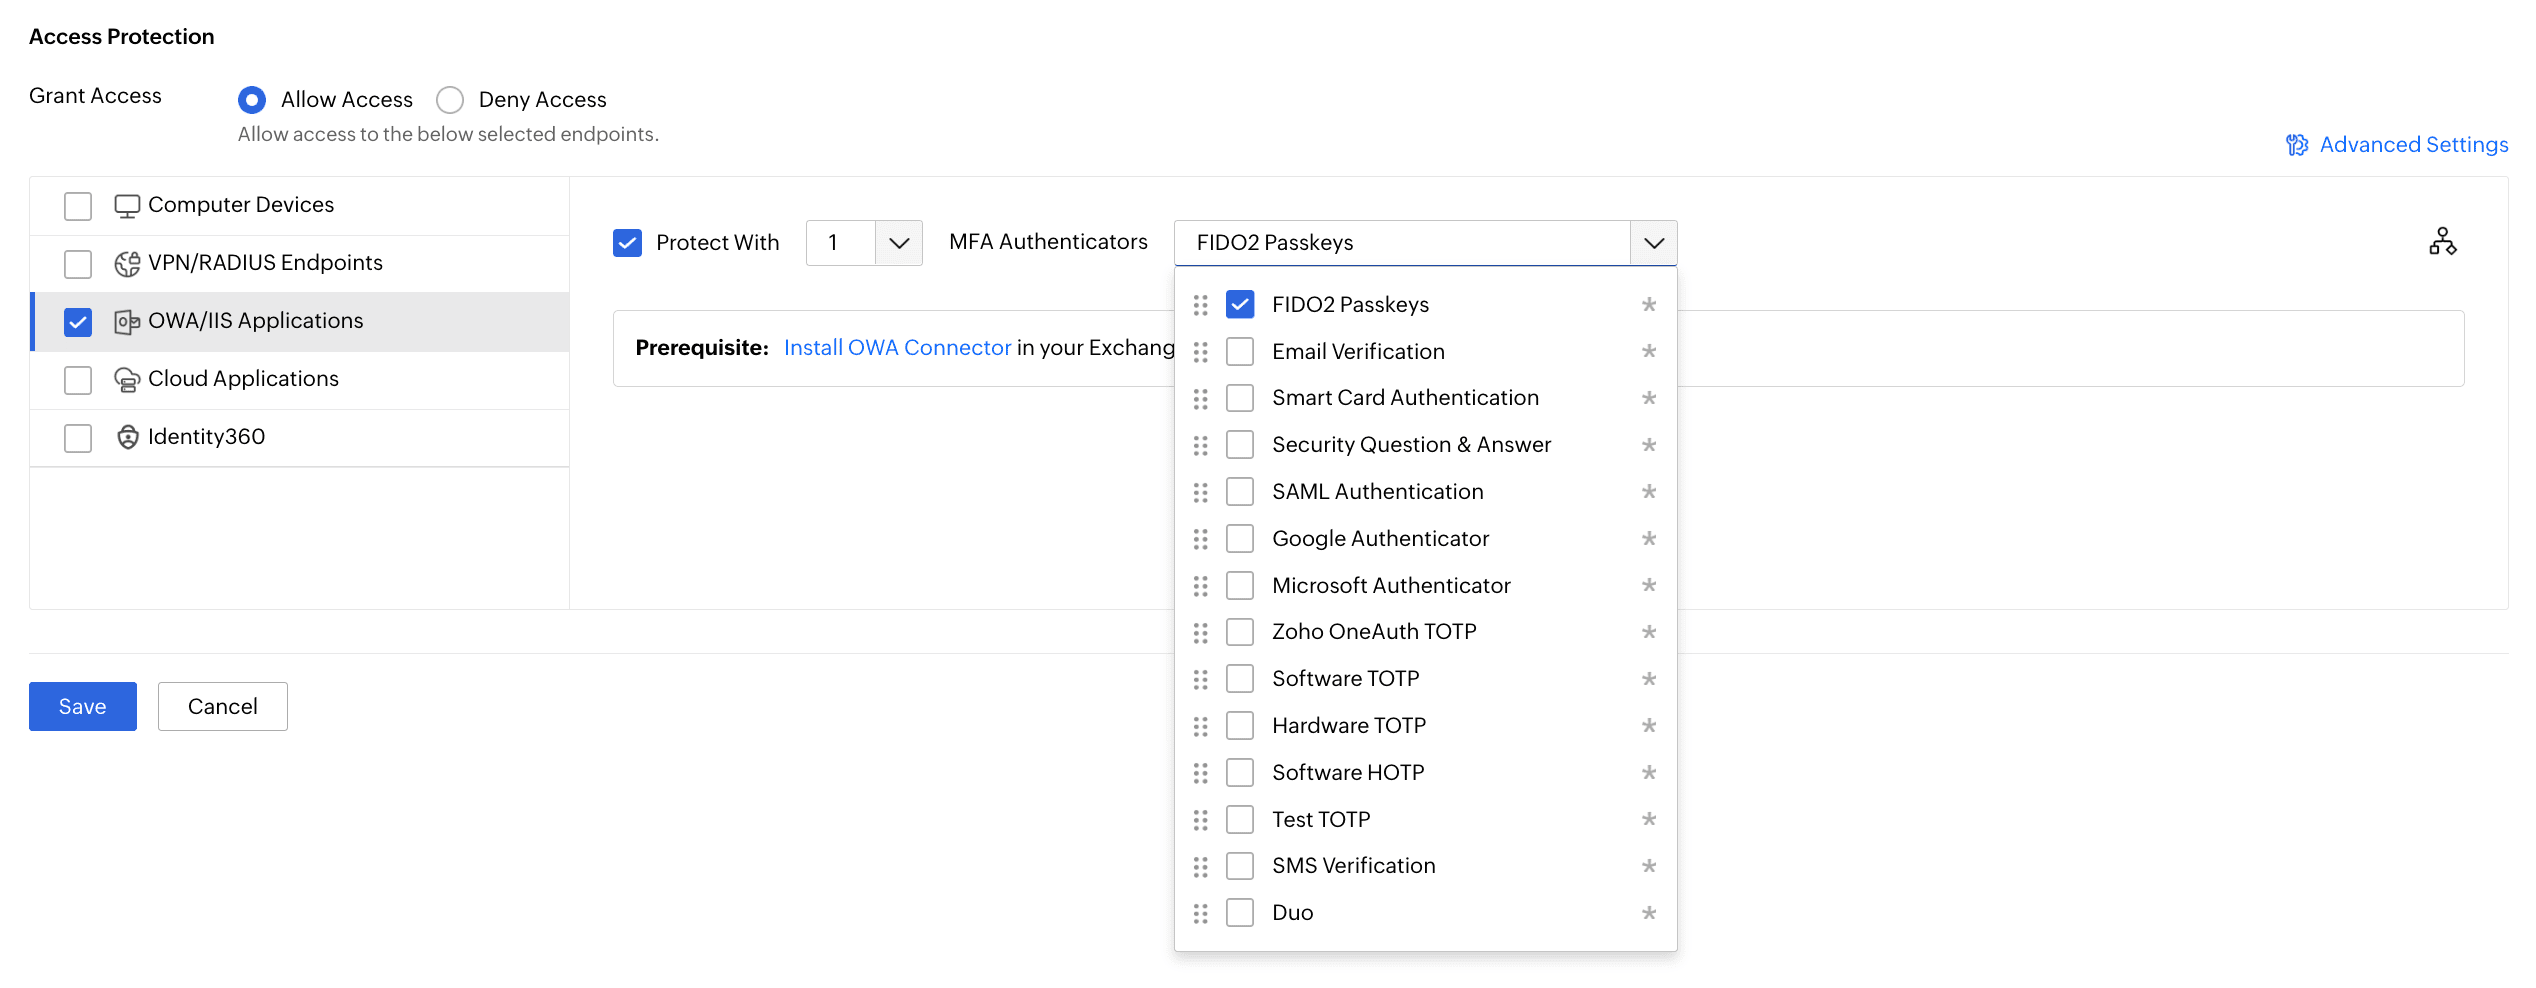This screenshot has height=988, width=2536.
Task: Select the Deny Access radio button
Action: (450, 100)
